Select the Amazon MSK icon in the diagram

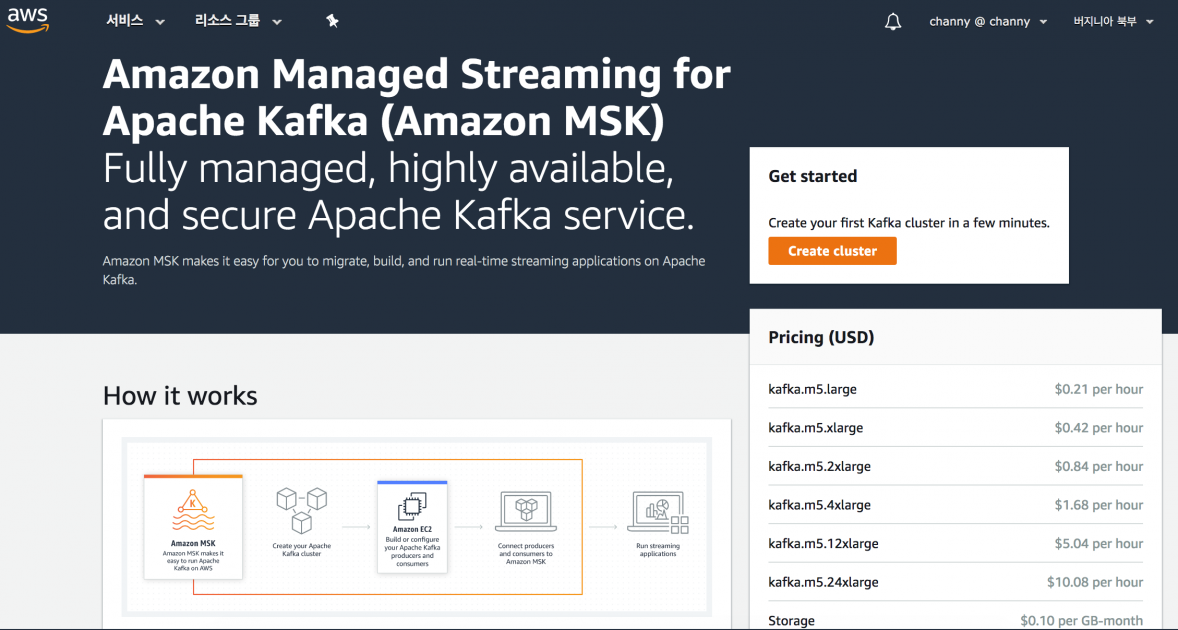tap(192, 510)
